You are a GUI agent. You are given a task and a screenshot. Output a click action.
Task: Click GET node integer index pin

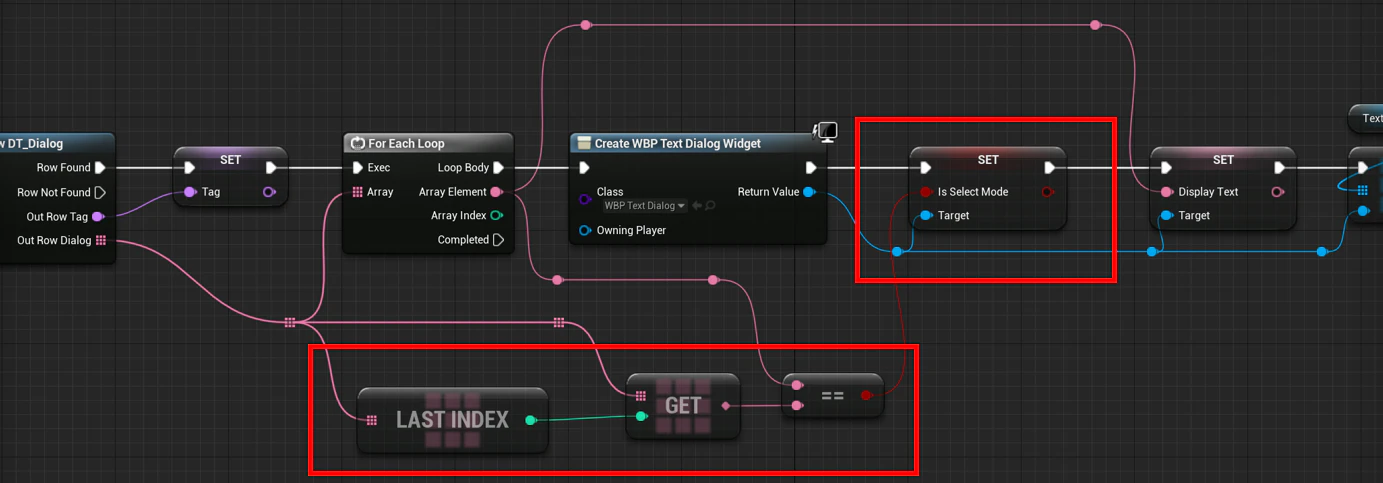[641, 417]
